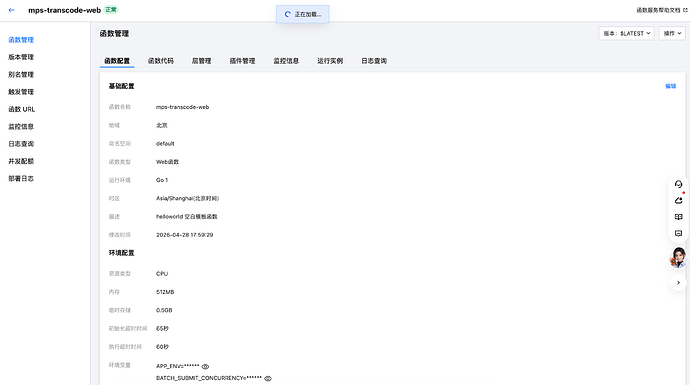This screenshot has height=385, width=690.
Task: Select 函数 URL in the left sidebar
Action: tap(22, 109)
